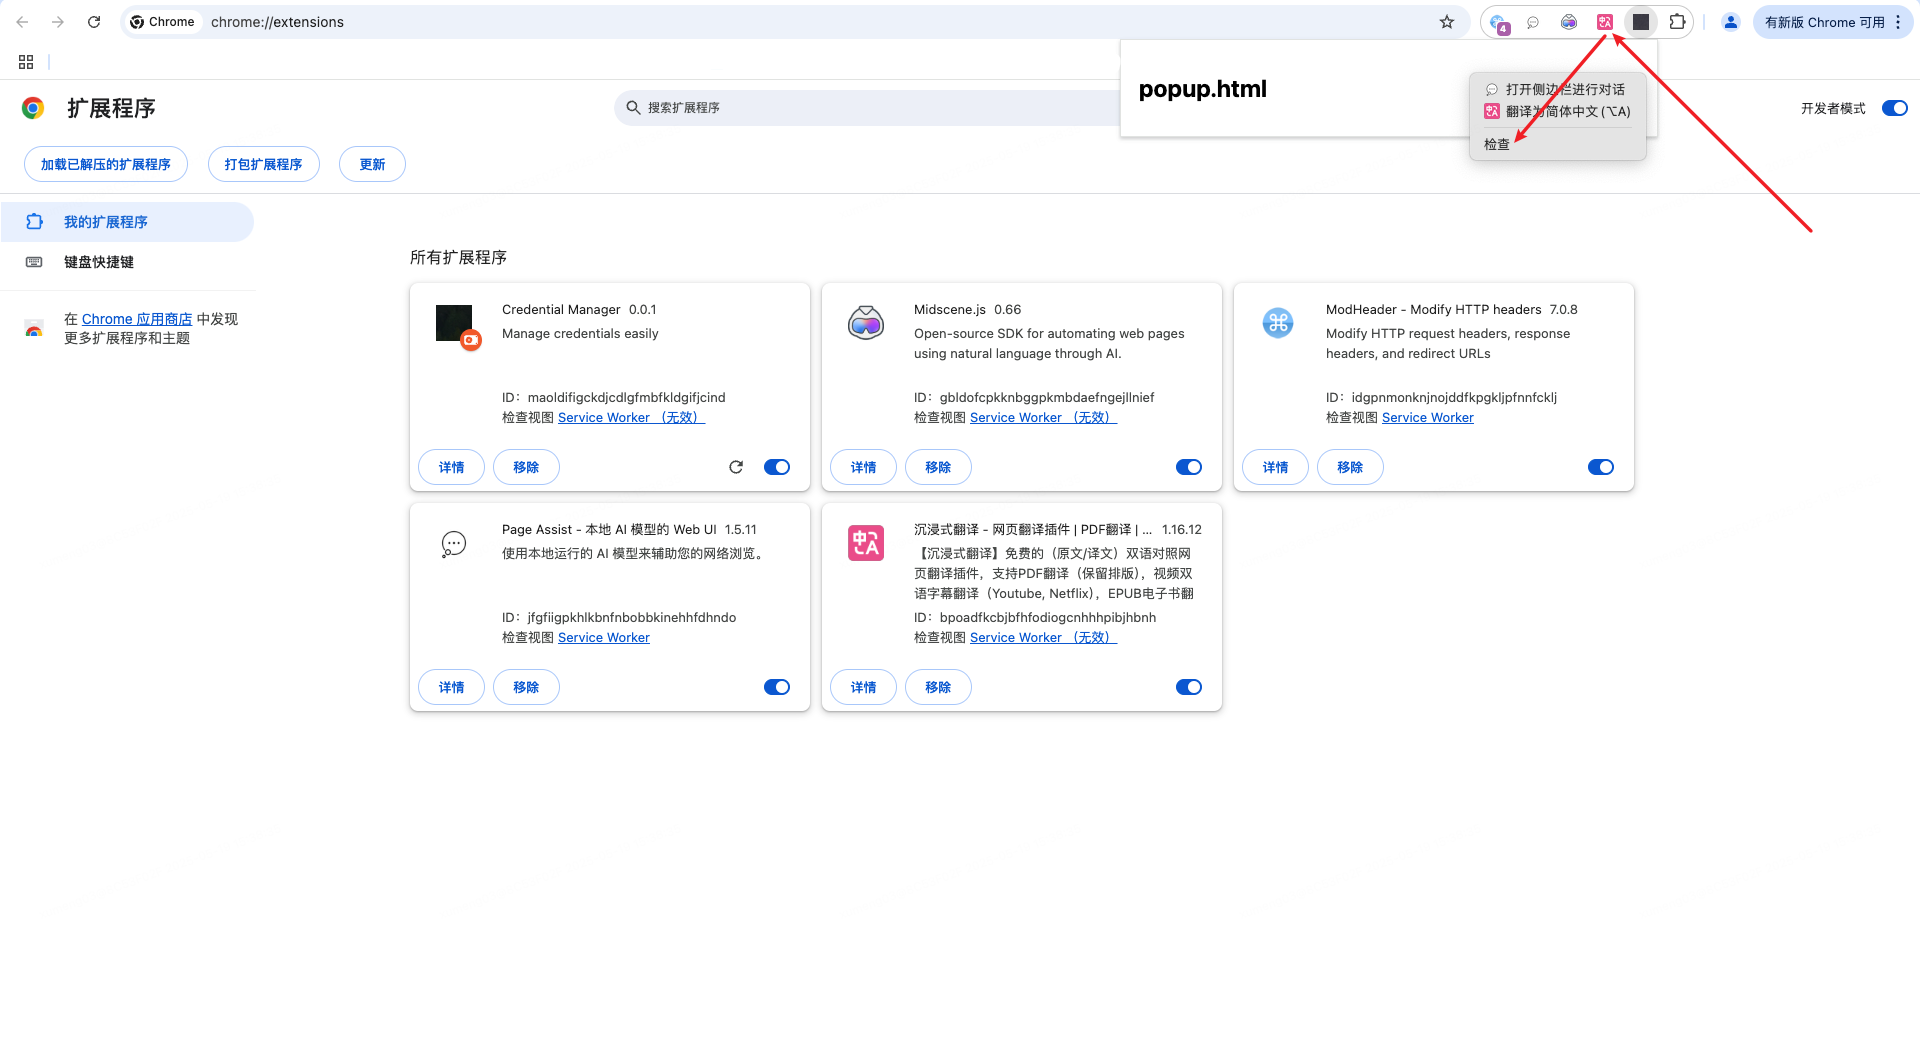Open the Midscene.js toolbar icon
Screen dimensions: 1920x1038
click(x=1569, y=22)
